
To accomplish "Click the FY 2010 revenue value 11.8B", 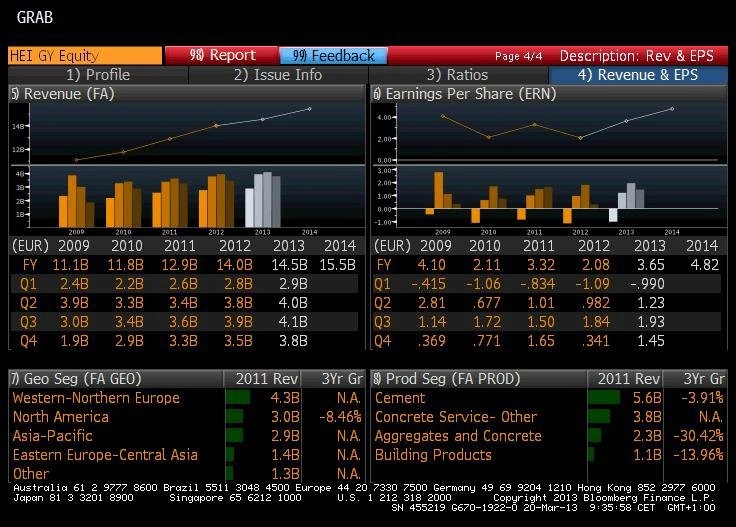I will pyautogui.click(x=125, y=265).
